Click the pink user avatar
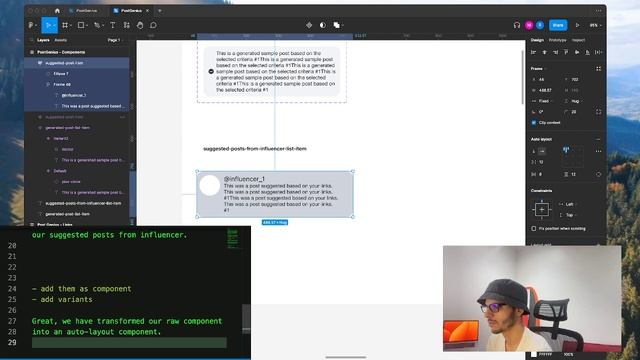Viewport: 640px width, 360px height. 529,25
